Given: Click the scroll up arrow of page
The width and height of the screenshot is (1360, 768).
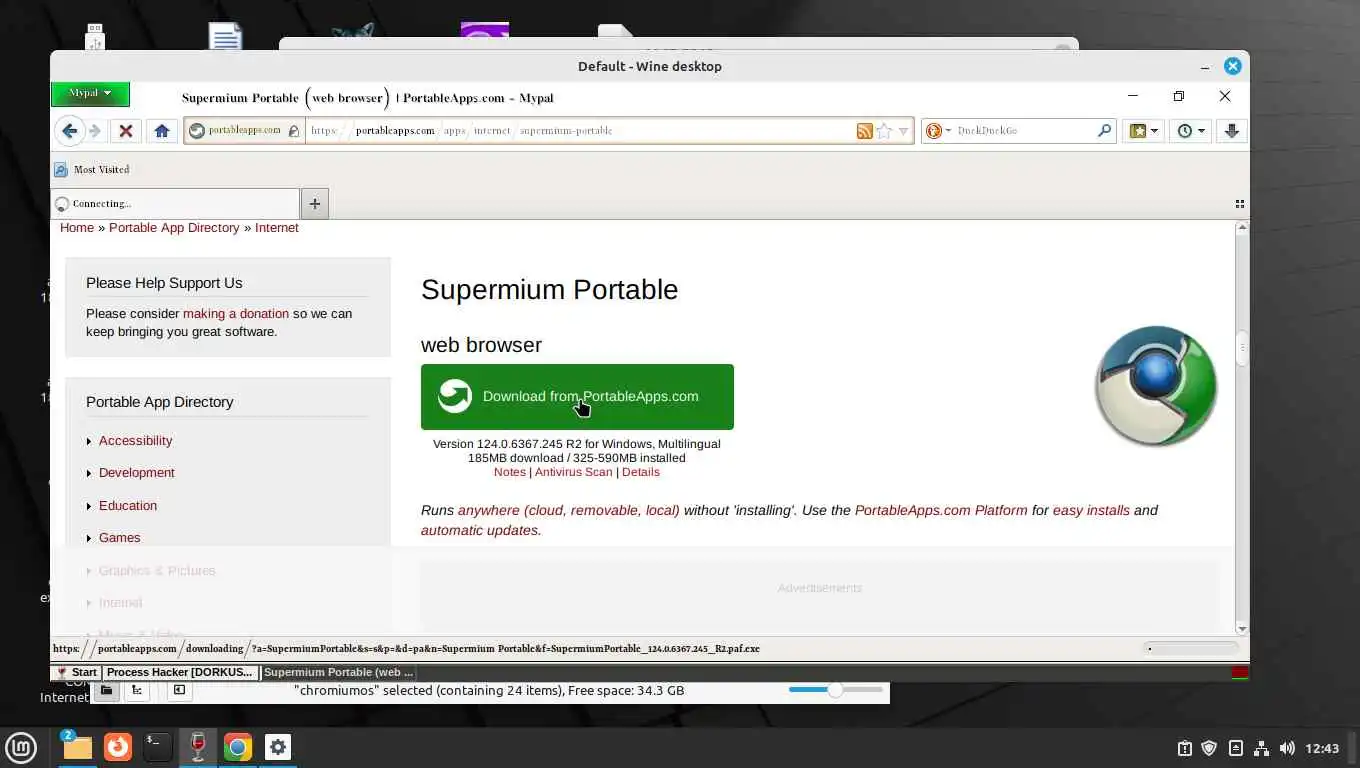Looking at the screenshot, I should [1242, 228].
